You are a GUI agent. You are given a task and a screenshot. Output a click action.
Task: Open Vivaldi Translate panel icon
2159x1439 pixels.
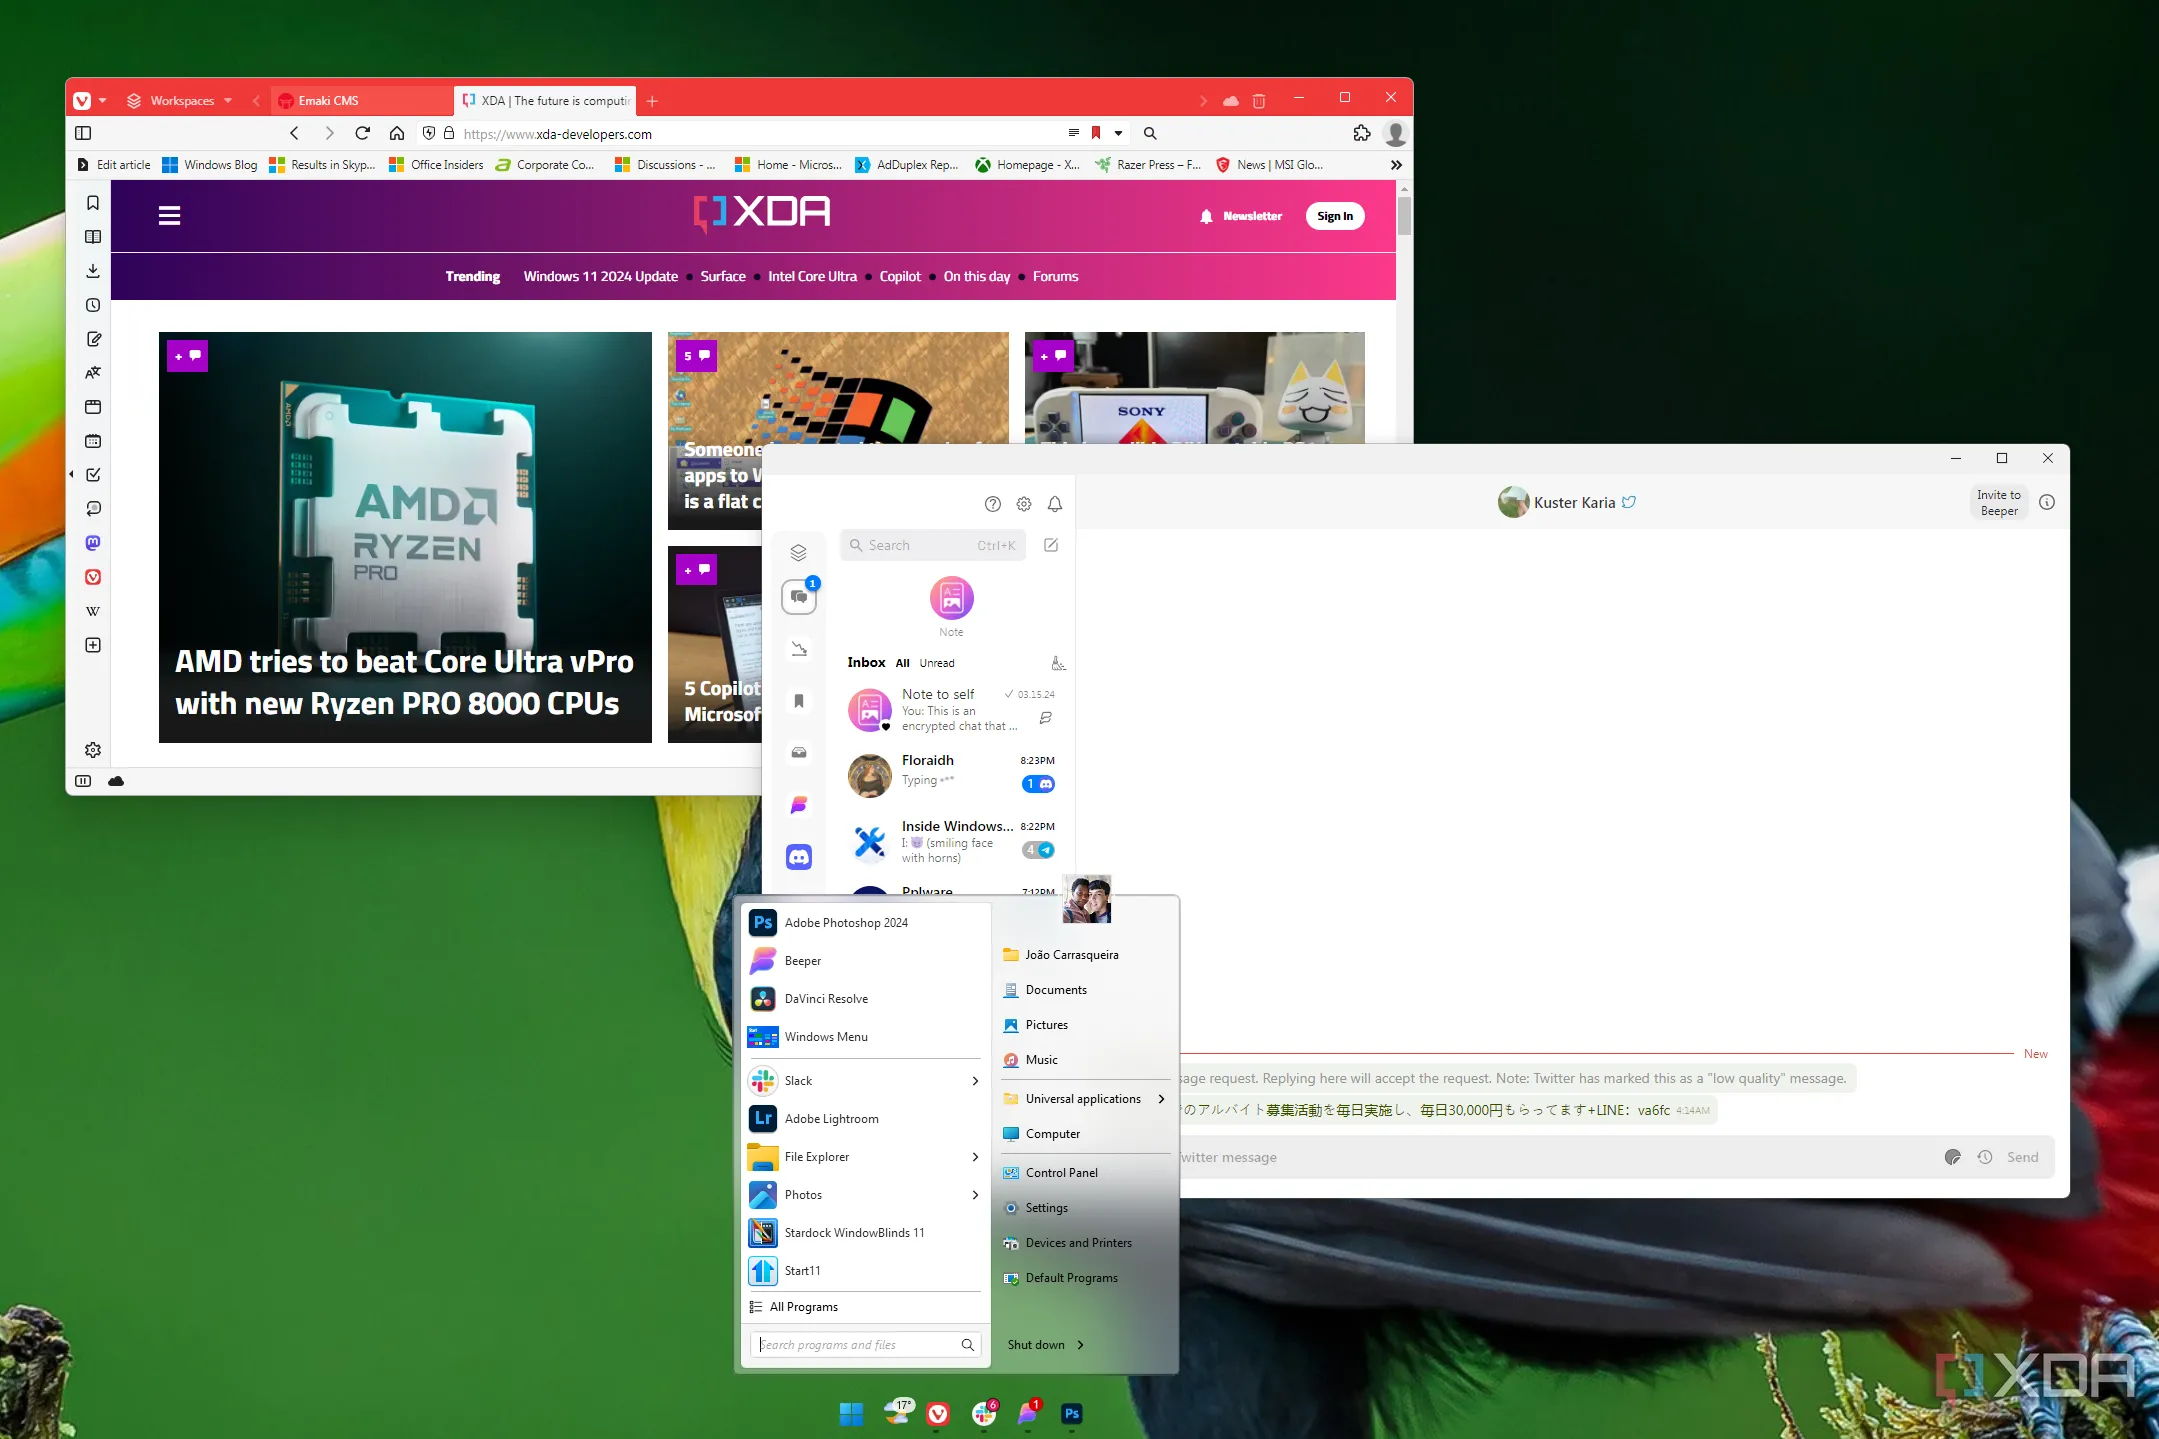pos(93,373)
